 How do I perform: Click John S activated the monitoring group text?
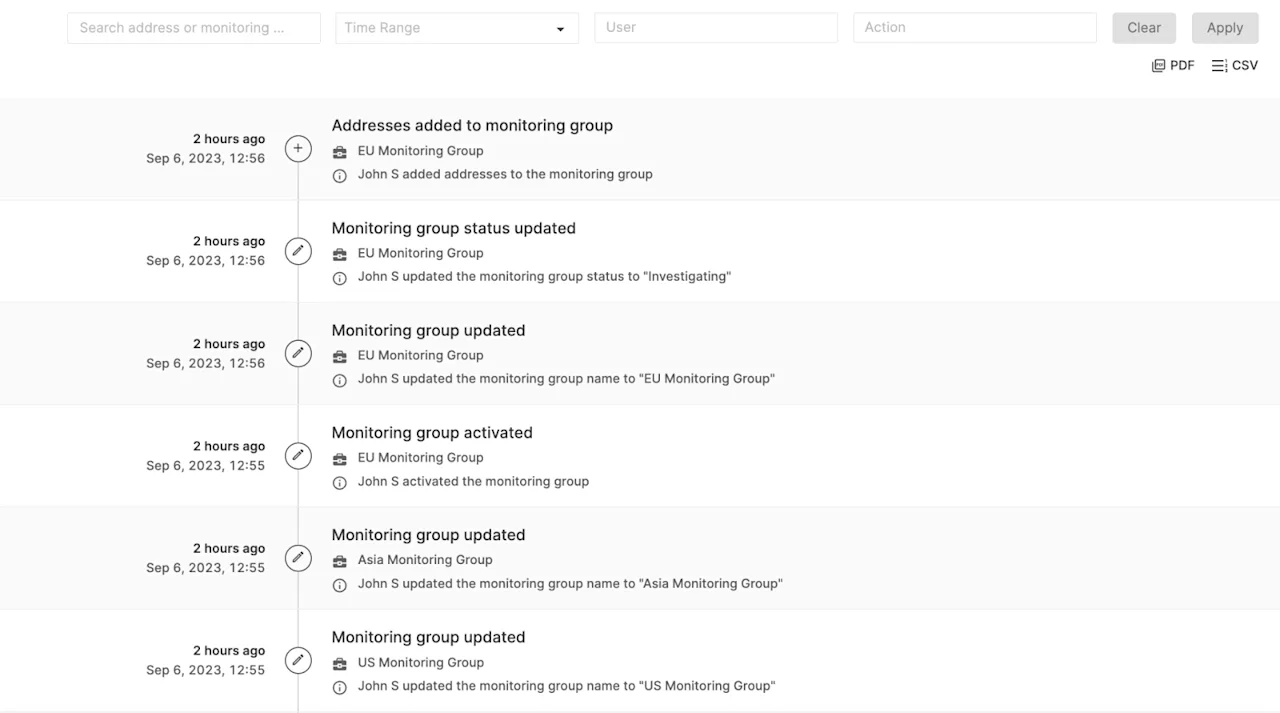click(x=473, y=481)
